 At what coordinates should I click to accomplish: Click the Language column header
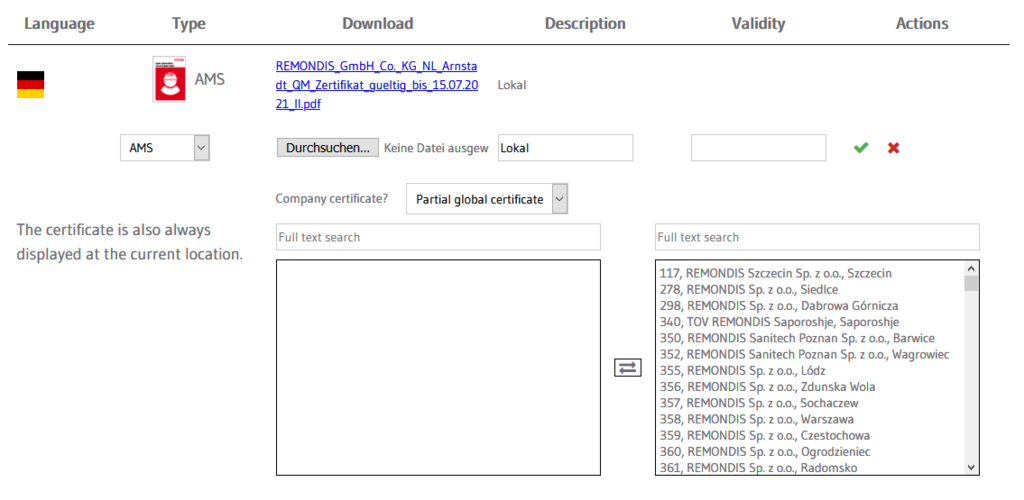59,24
